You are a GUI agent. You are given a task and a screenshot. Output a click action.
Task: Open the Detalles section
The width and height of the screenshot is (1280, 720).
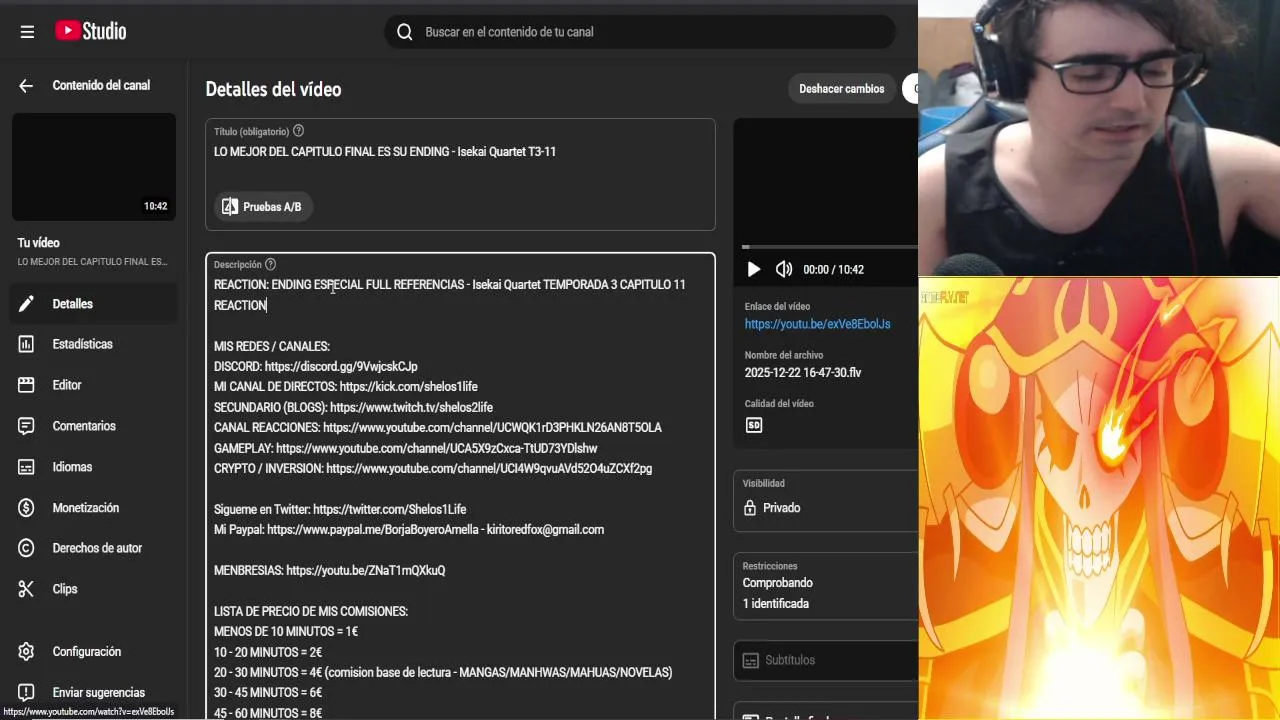94,304
